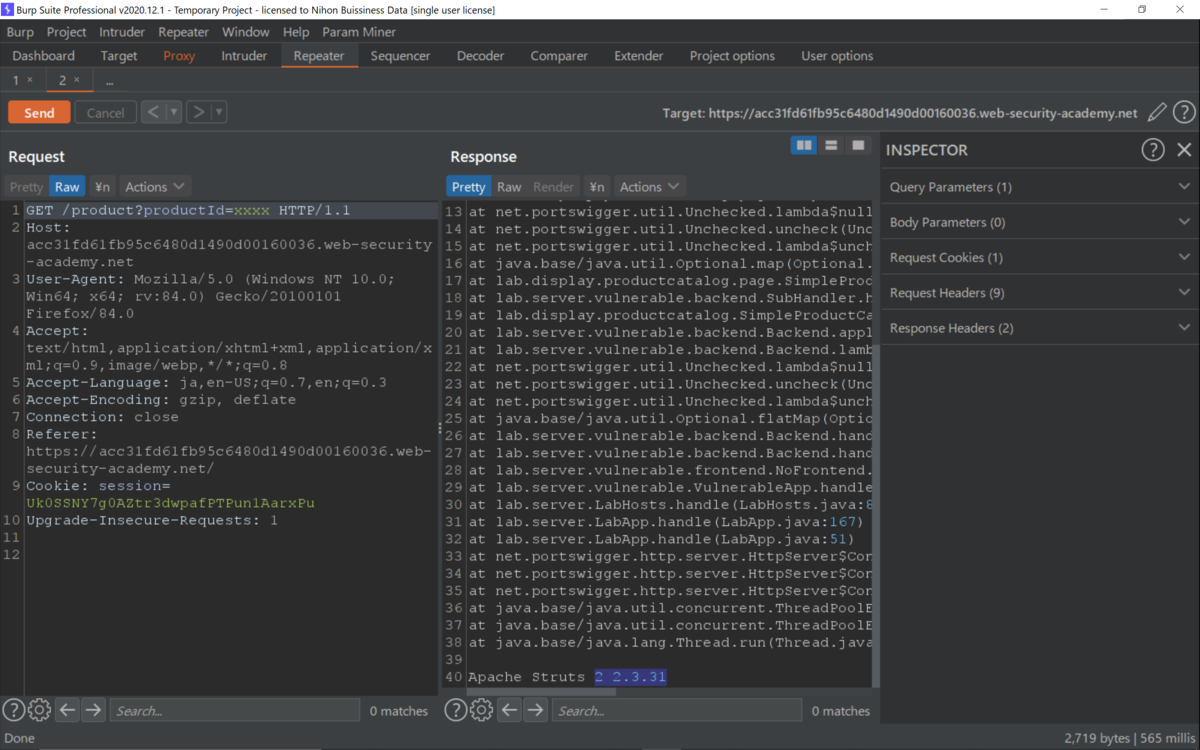The width and height of the screenshot is (1200, 750).
Task: Jump to next match in Request search
Action: point(93,710)
